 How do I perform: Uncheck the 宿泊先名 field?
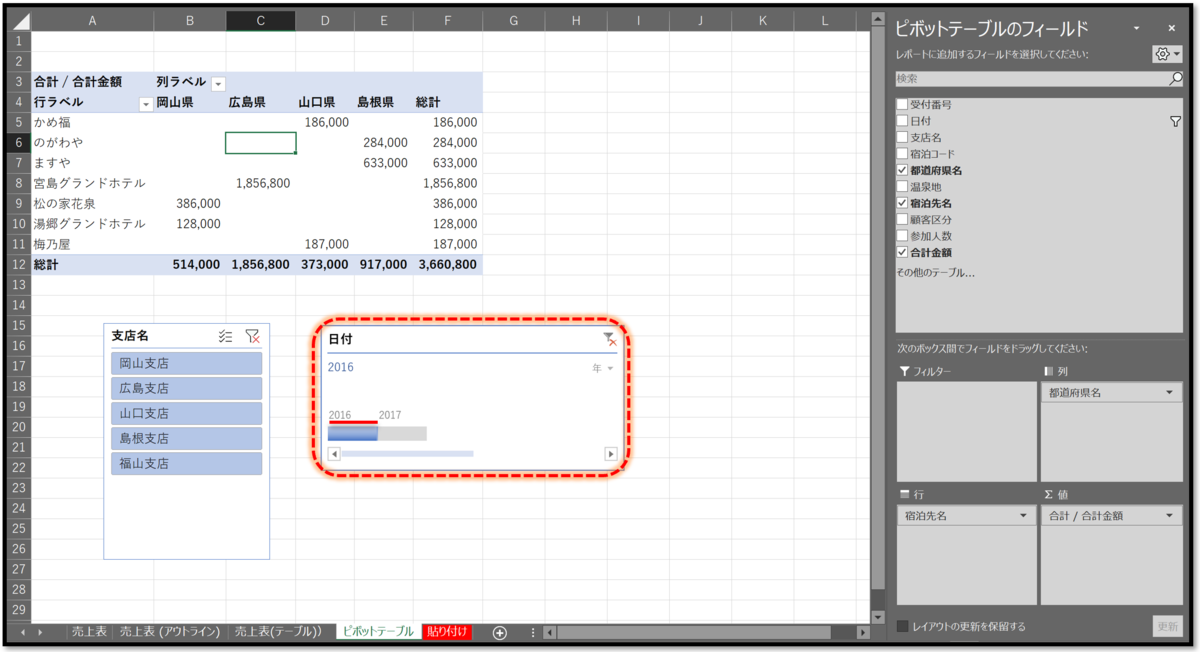pyautogui.click(x=903, y=203)
